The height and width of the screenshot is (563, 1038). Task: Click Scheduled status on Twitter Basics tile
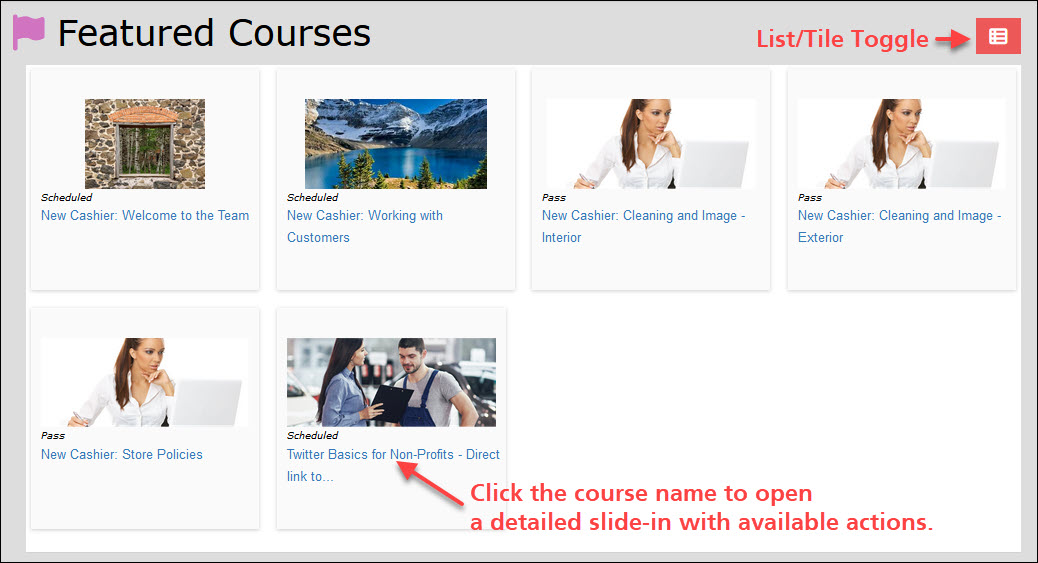click(x=312, y=436)
